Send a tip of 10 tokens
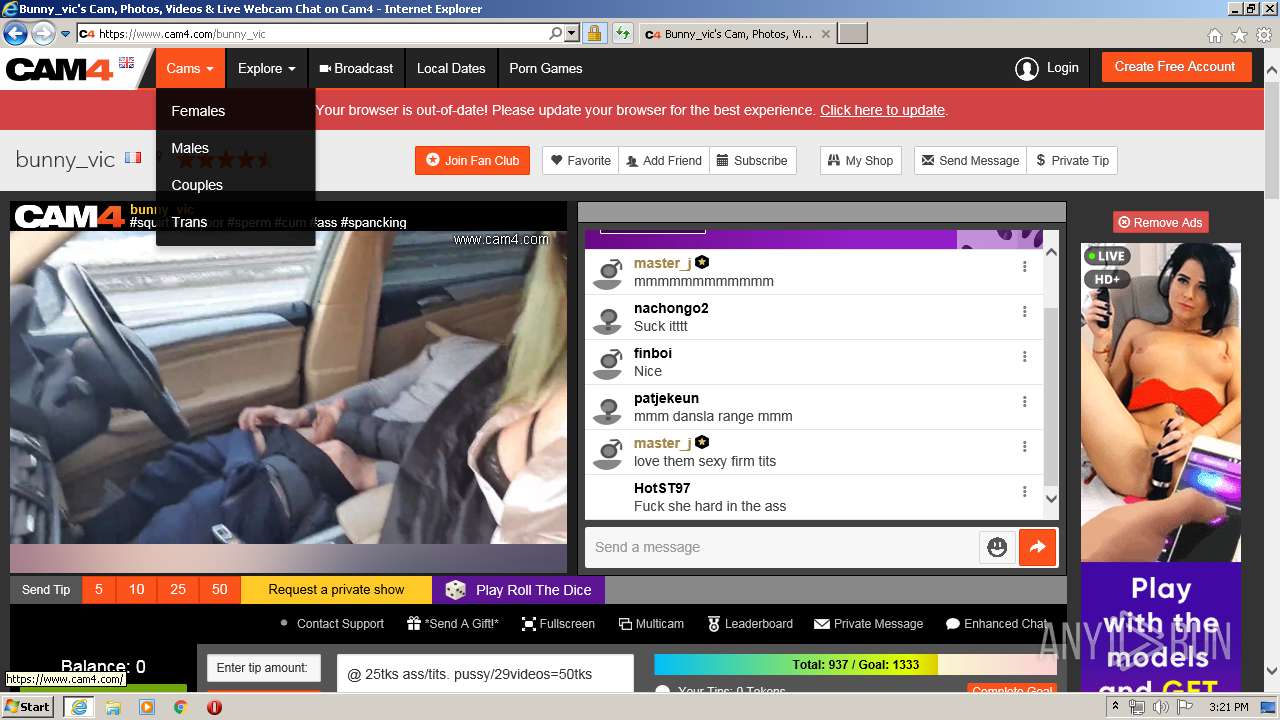This screenshot has width=1280, height=720. (x=137, y=590)
